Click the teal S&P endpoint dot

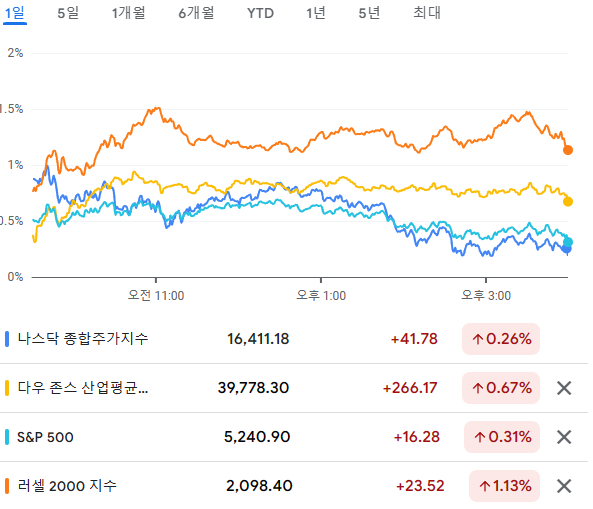pos(567,242)
